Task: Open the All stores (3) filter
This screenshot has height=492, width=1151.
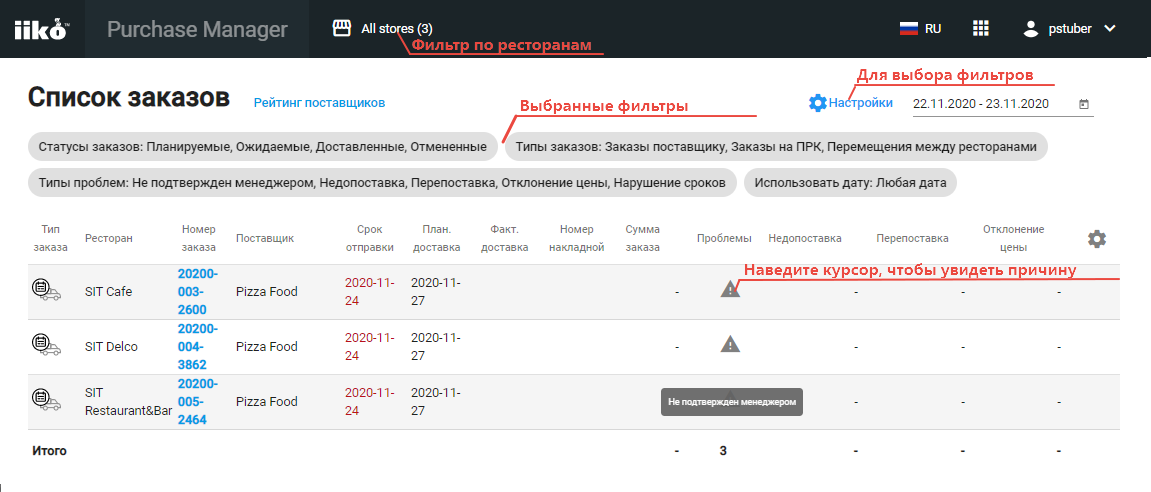Action: pos(397,29)
